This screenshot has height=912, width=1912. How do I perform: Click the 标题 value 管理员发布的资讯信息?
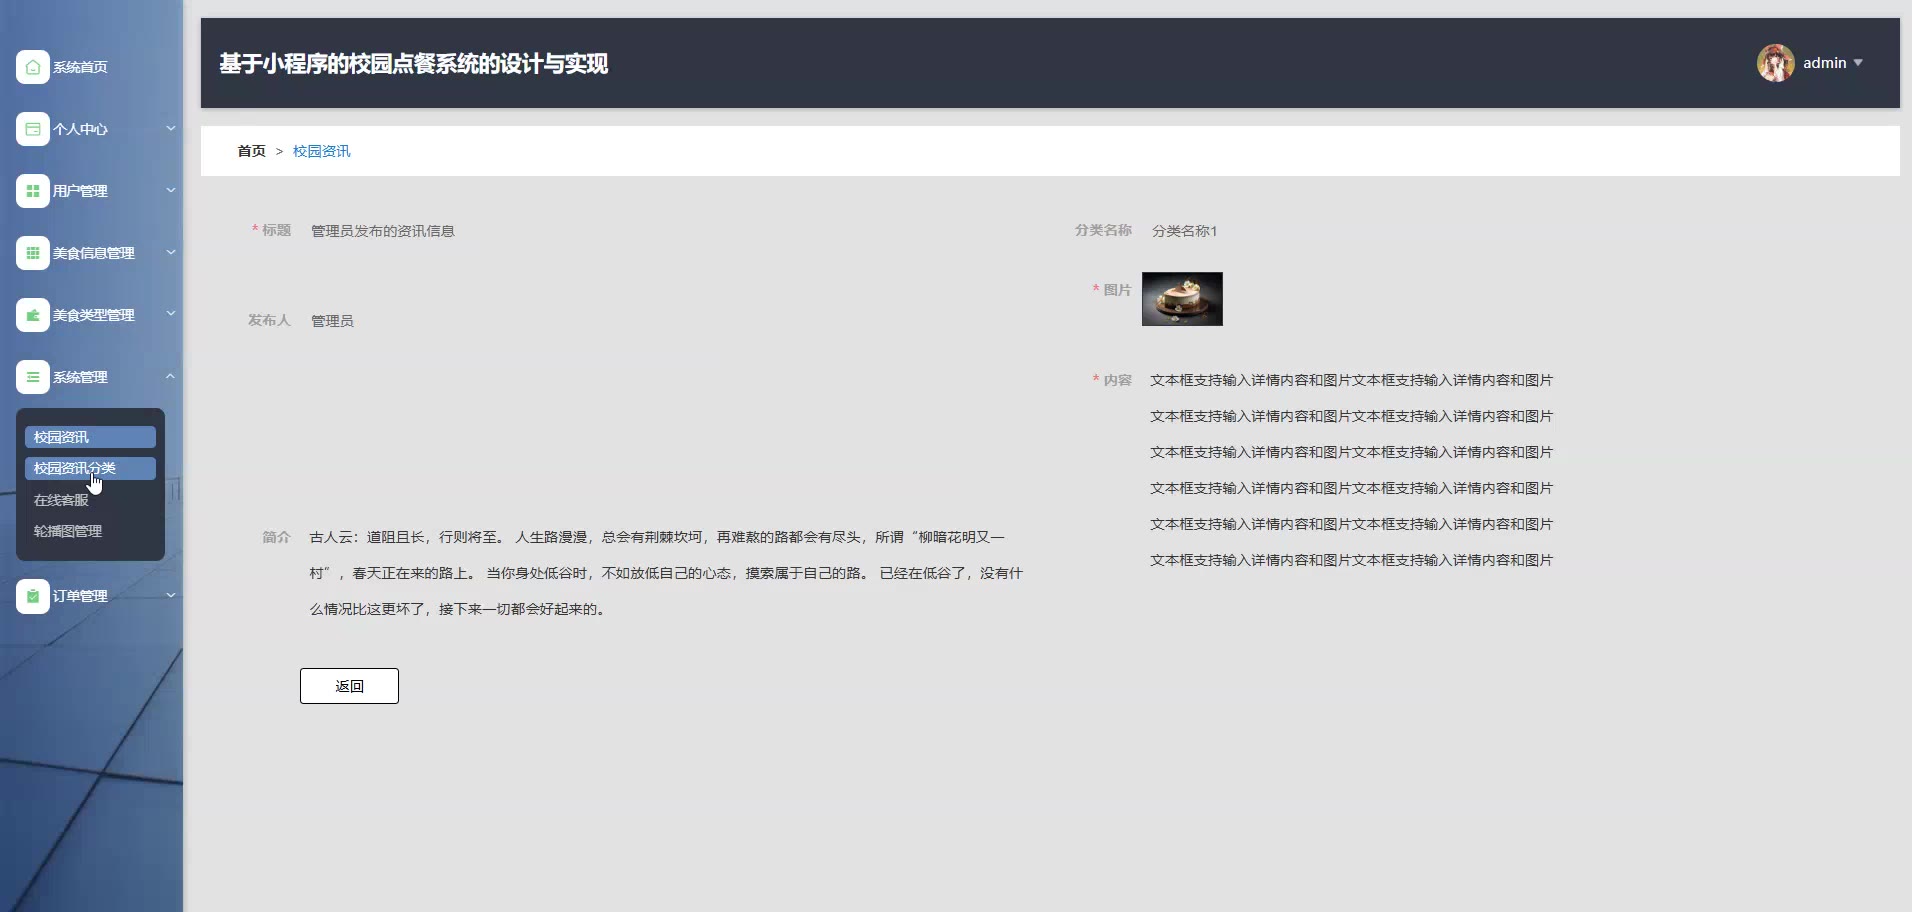coord(382,231)
